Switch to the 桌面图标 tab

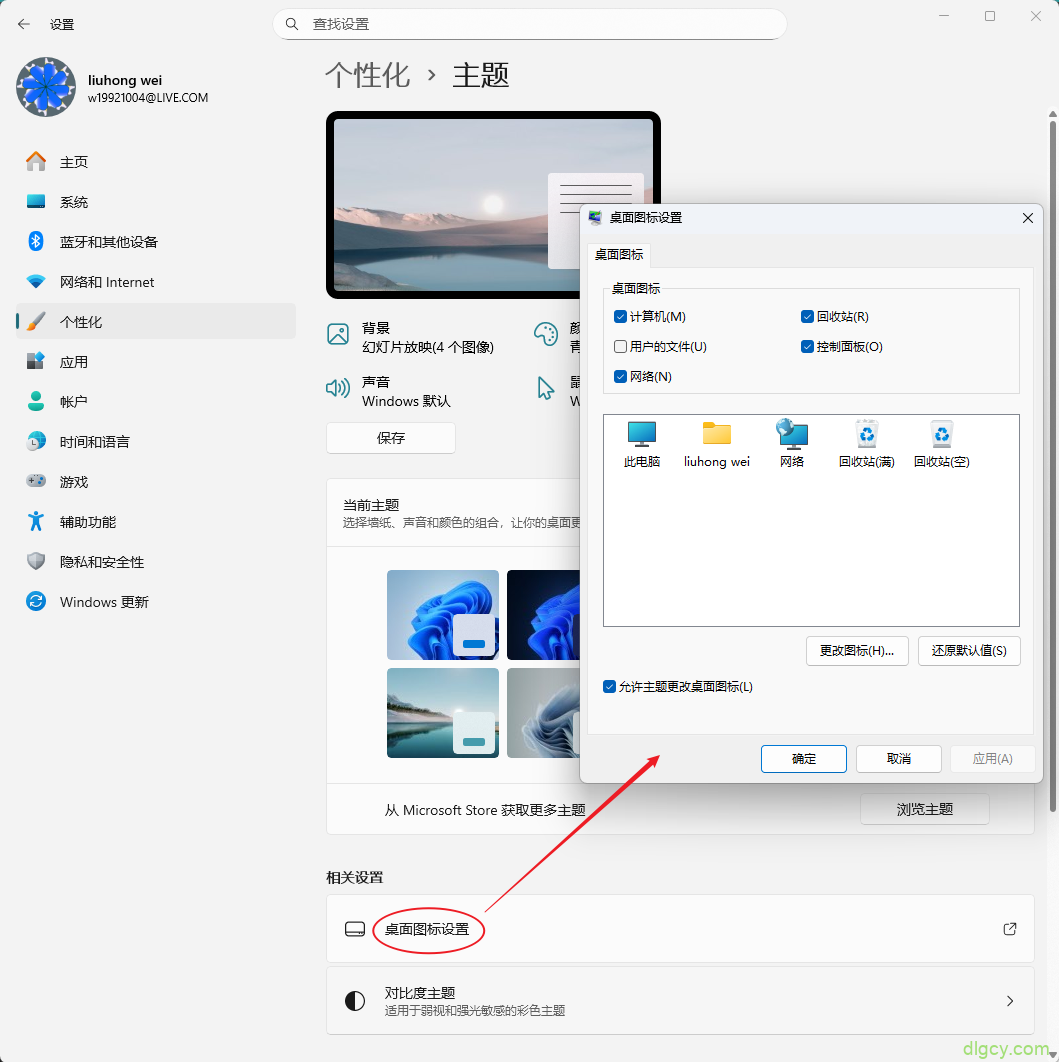point(619,255)
